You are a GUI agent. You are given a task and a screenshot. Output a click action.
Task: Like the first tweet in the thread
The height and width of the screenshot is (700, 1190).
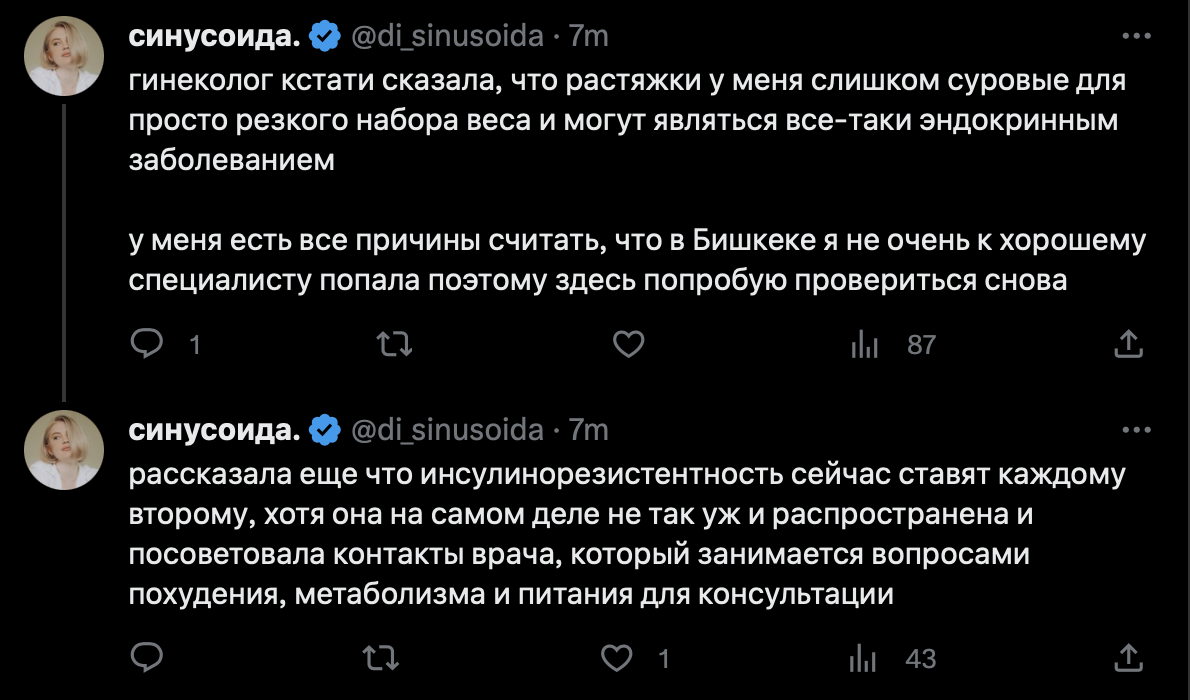[x=627, y=345]
